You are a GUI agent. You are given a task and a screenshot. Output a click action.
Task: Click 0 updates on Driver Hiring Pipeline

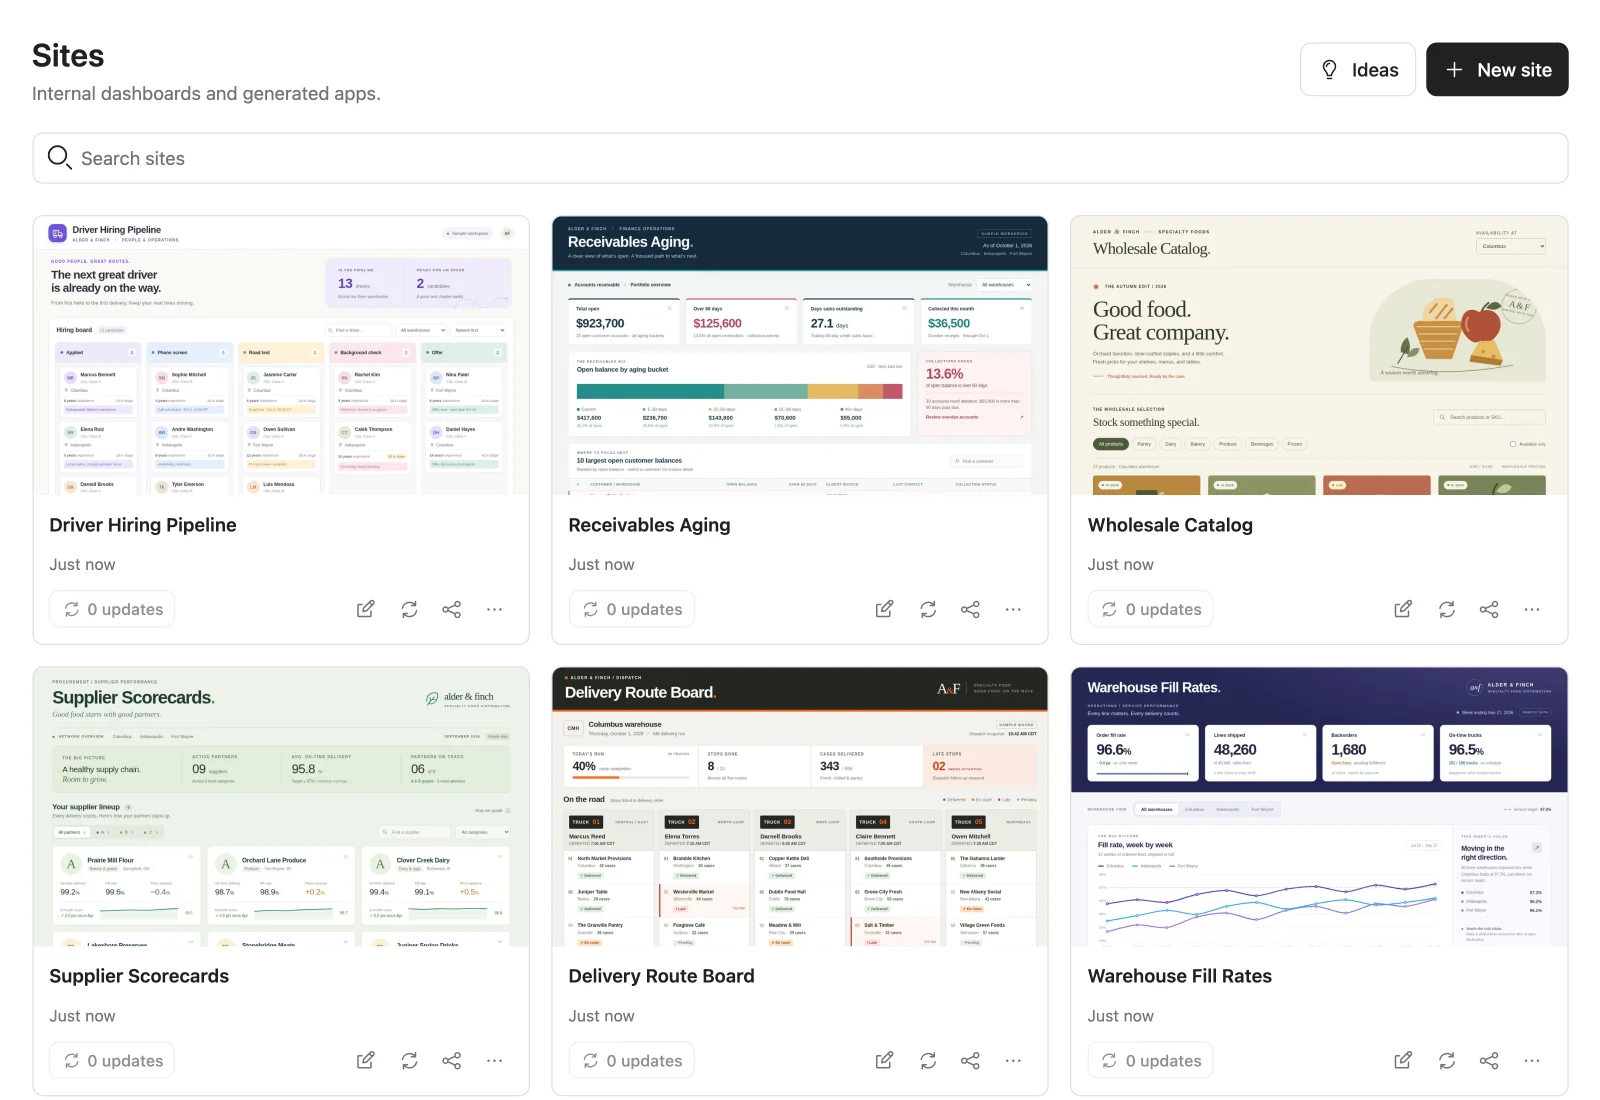pos(113,609)
